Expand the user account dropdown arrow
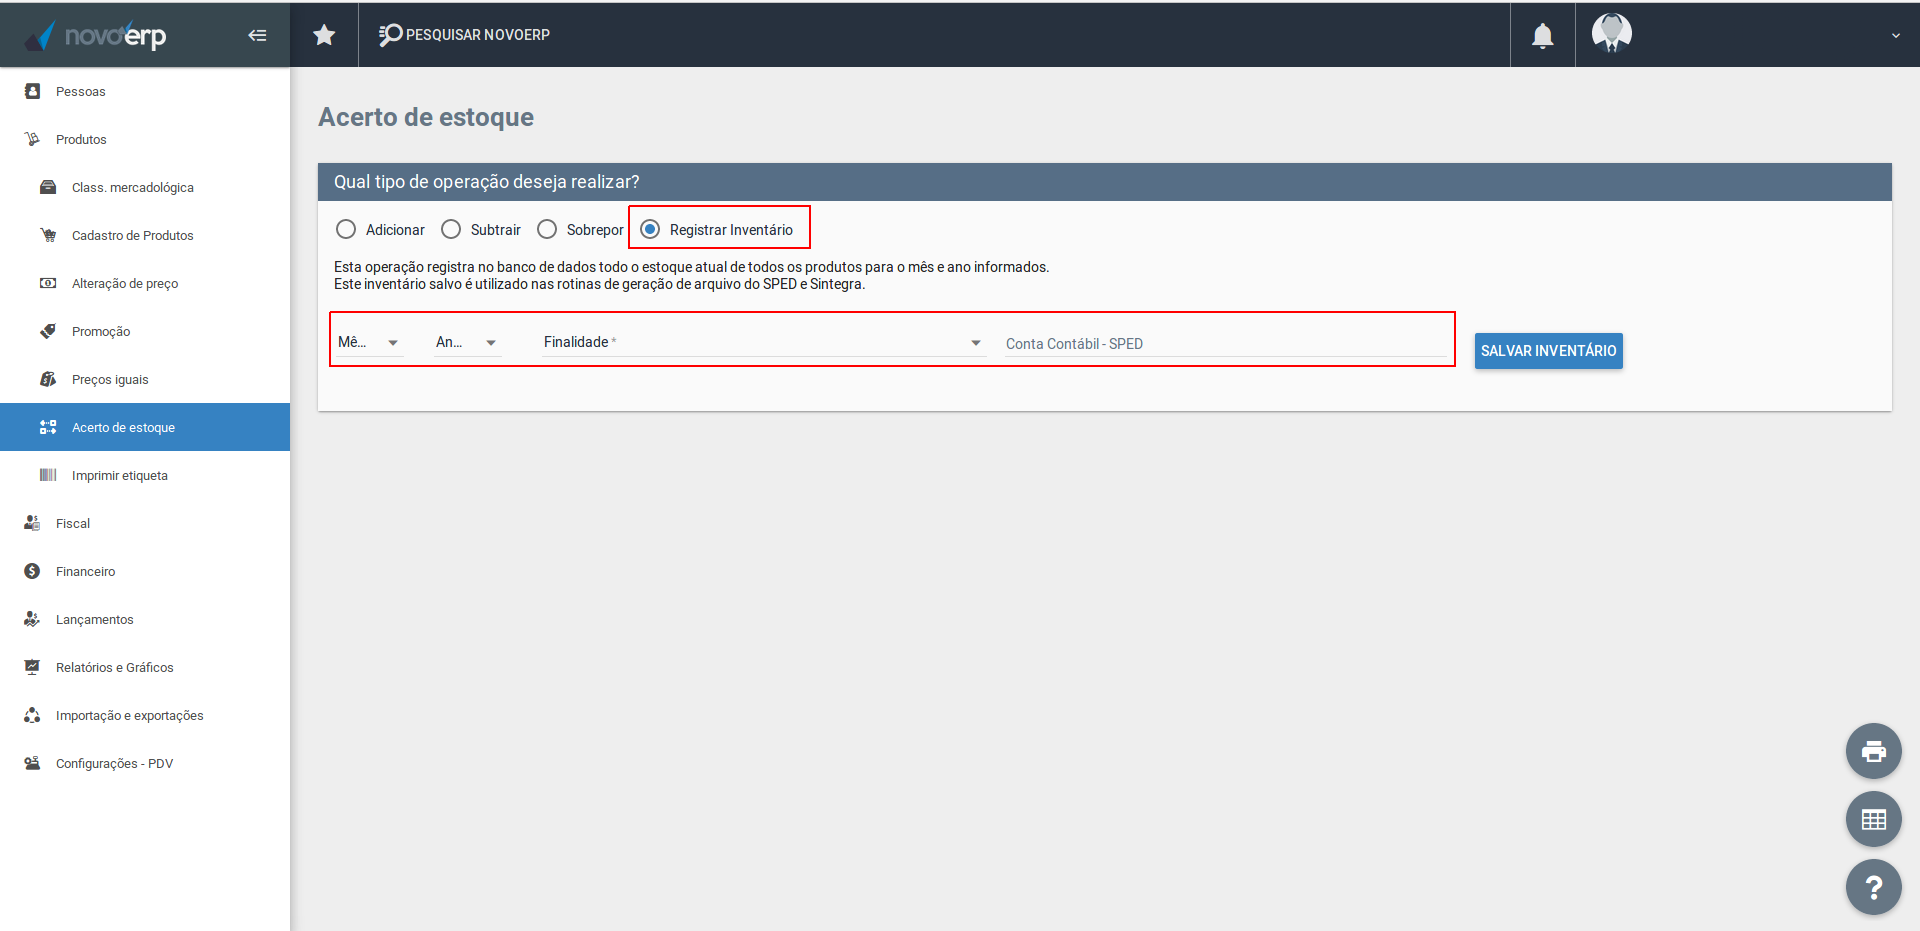Image resolution: width=1920 pixels, height=931 pixels. 1895,36
